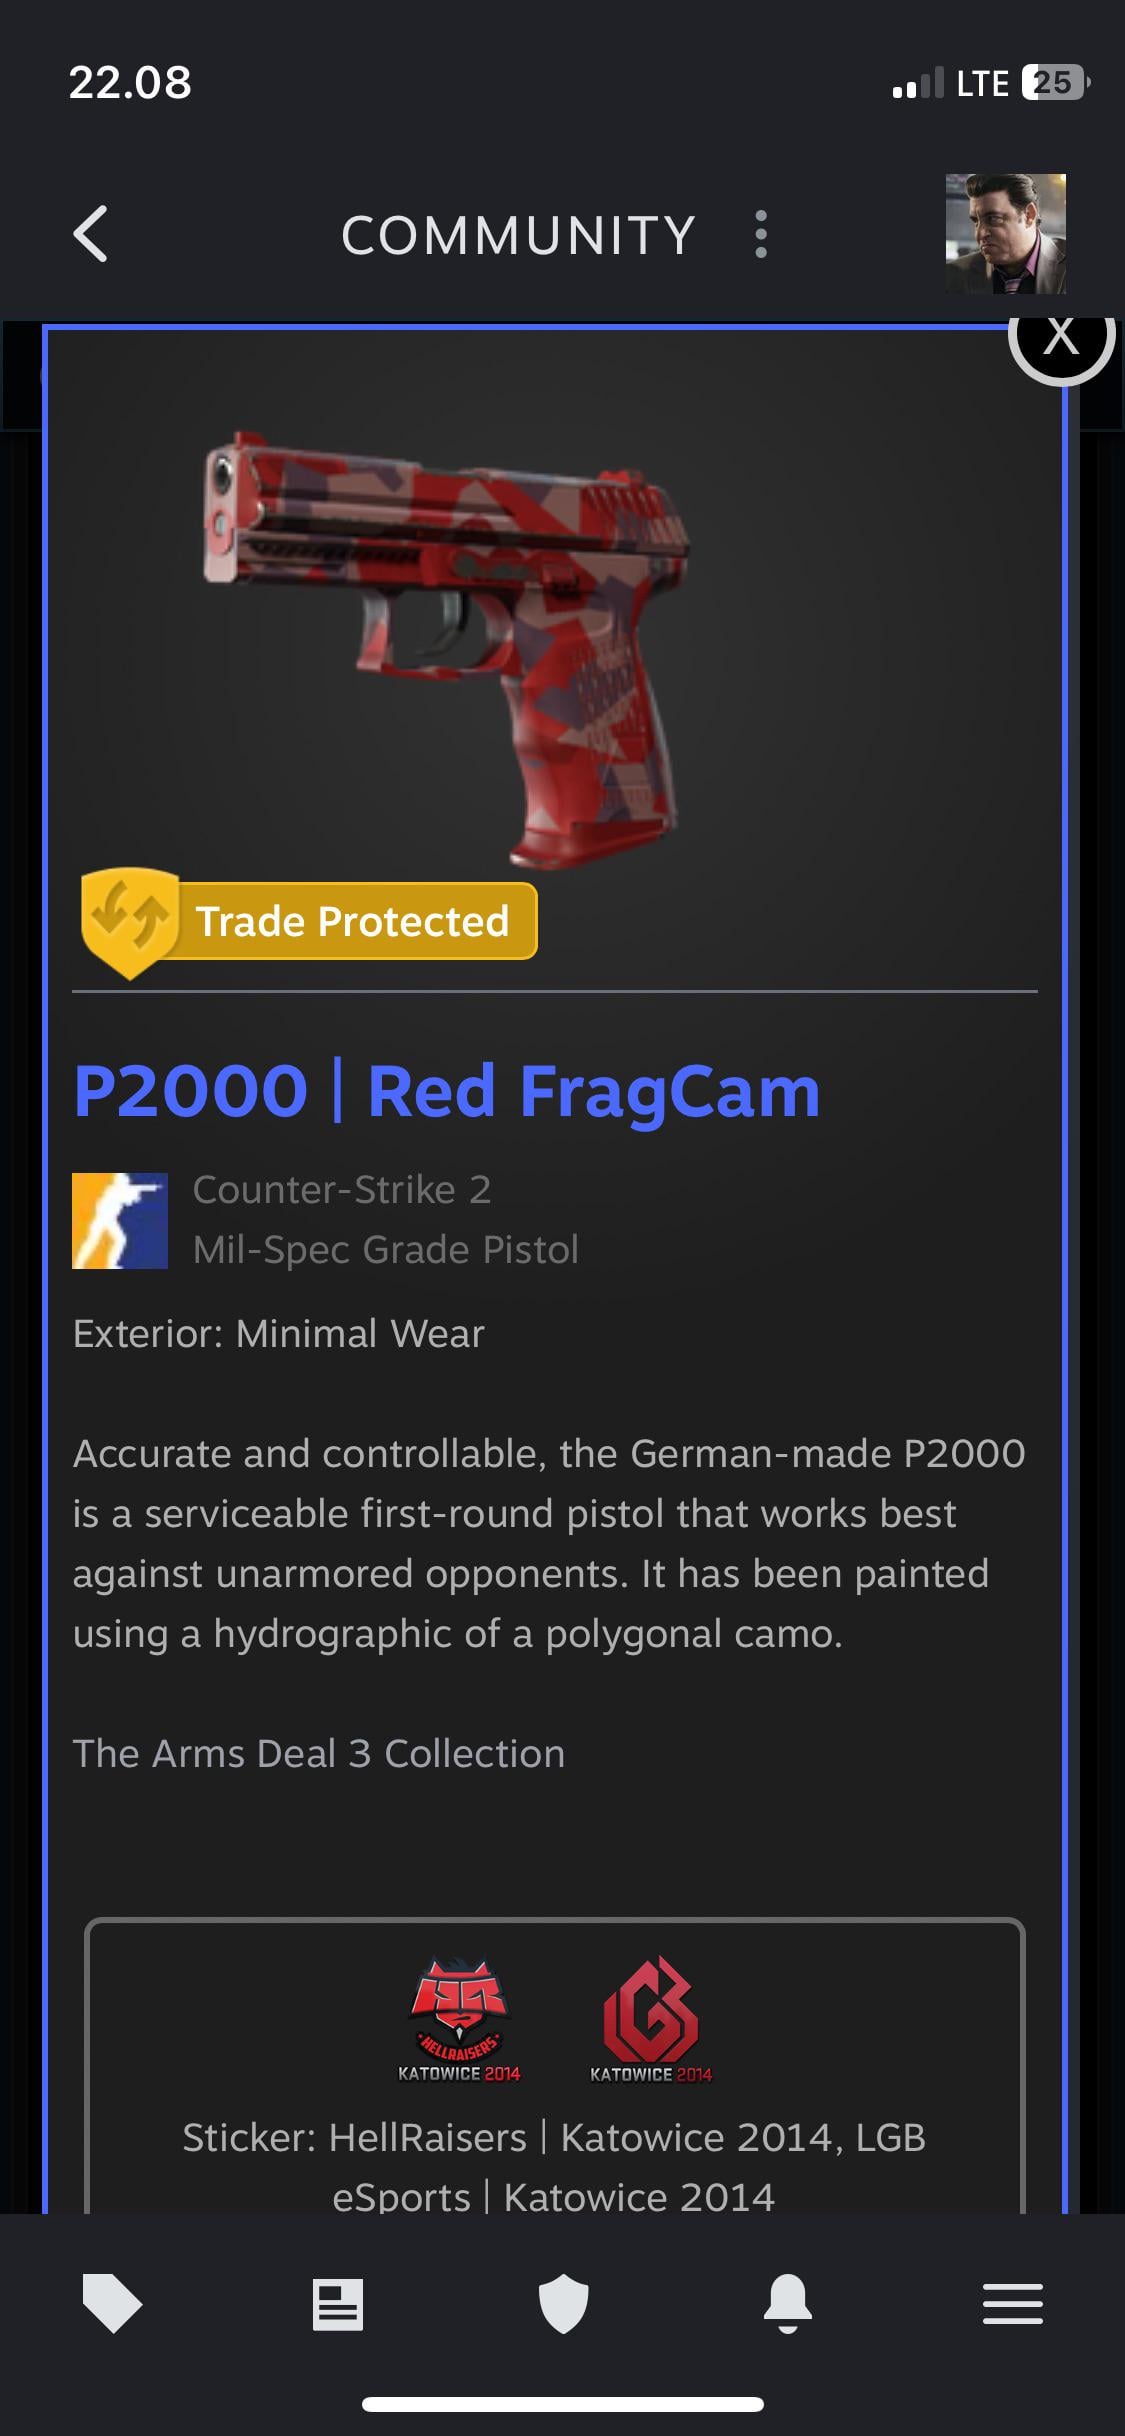Tap the back arrow in the header
1125x2436 pixels.
pos(91,234)
